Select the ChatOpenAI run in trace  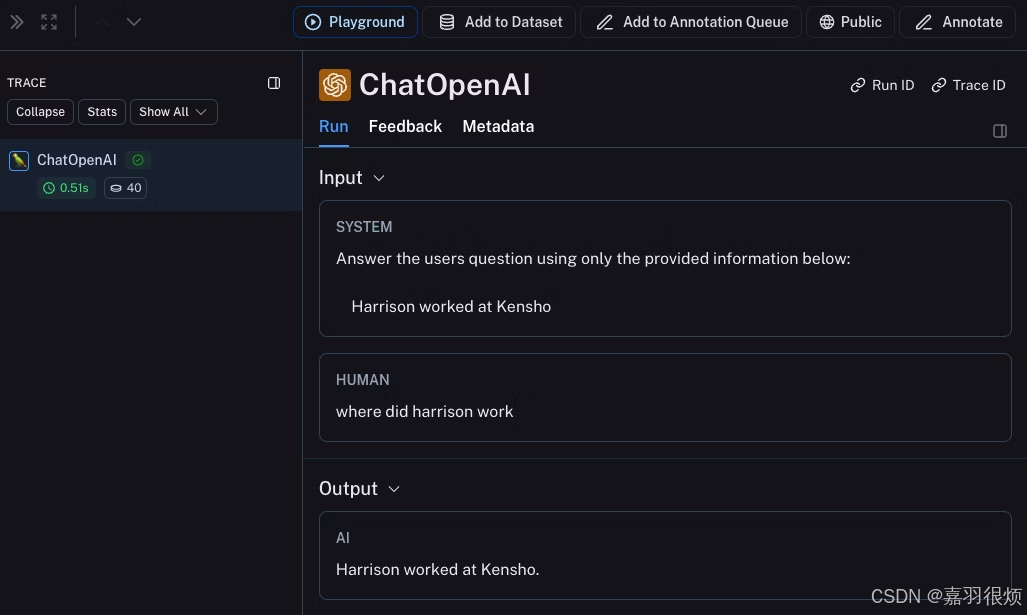[x=151, y=174]
